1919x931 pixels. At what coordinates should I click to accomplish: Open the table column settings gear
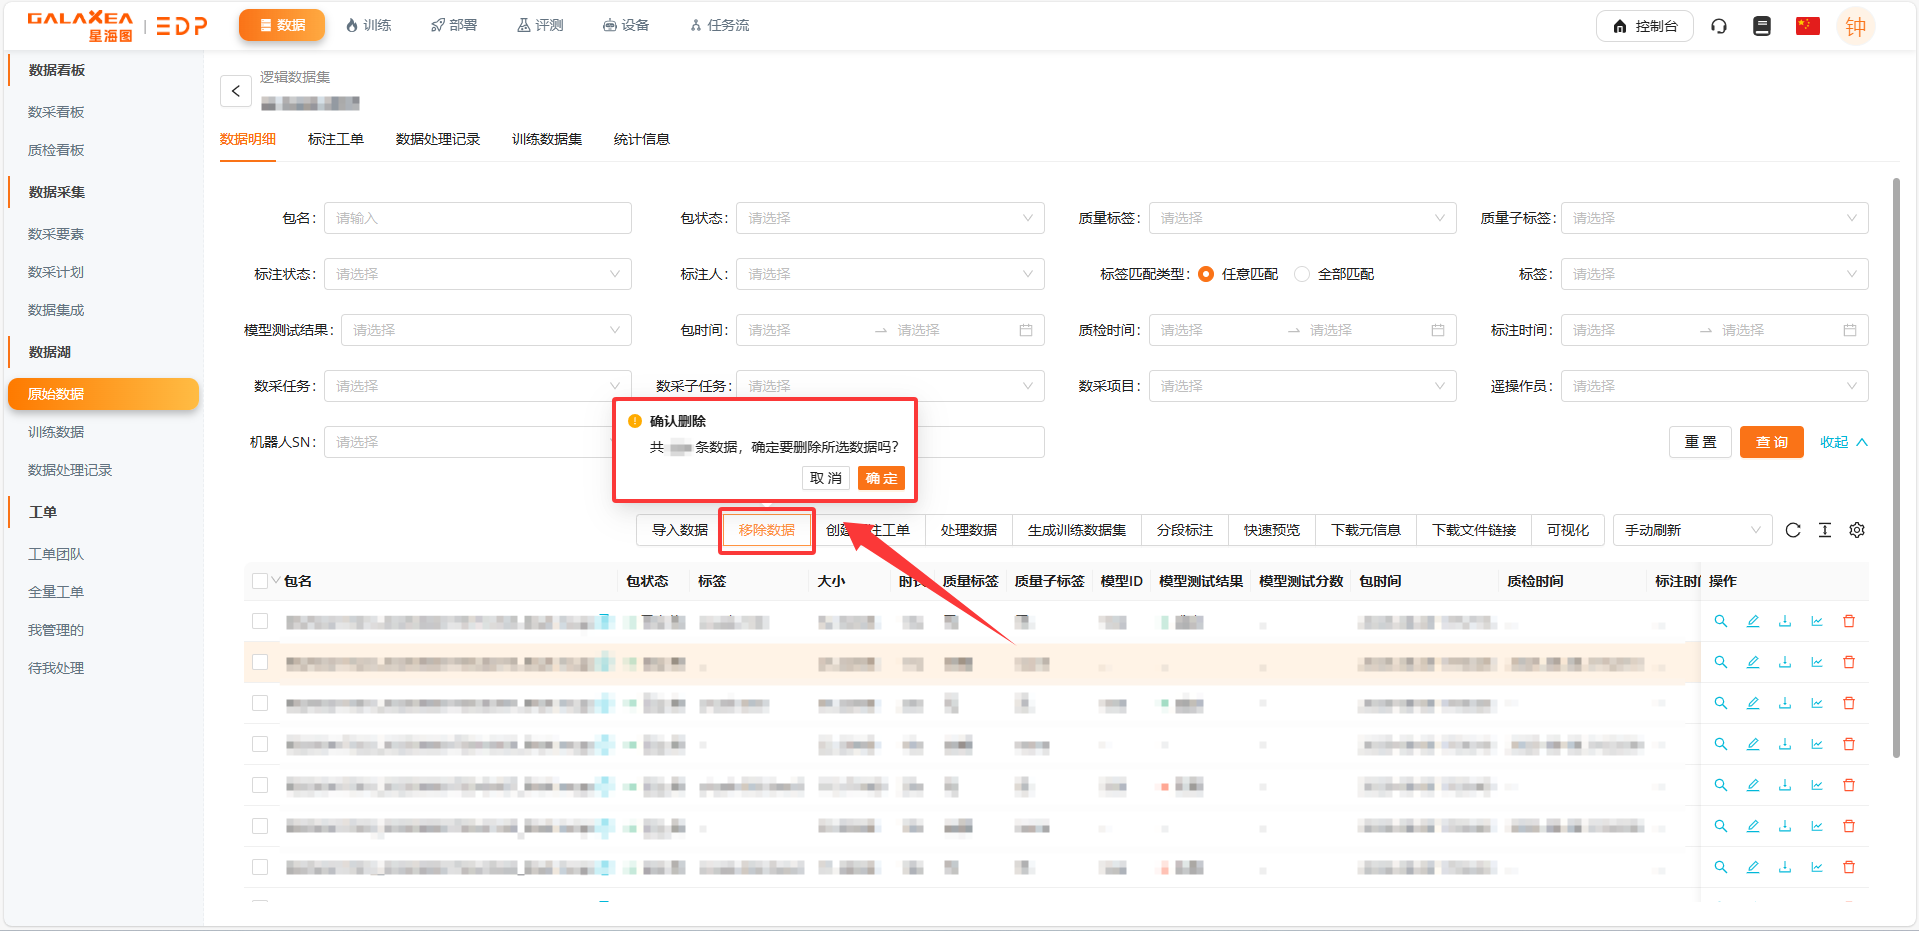(1856, 530)
